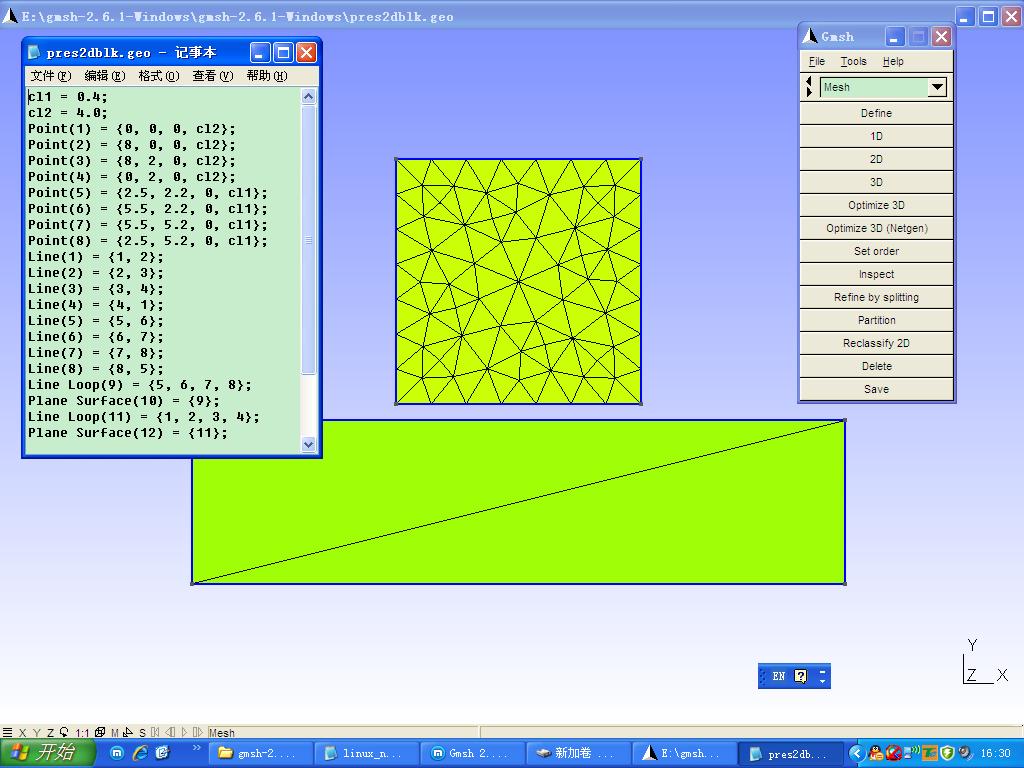Click the Reclassify 2D button

(x=876, y=343)
